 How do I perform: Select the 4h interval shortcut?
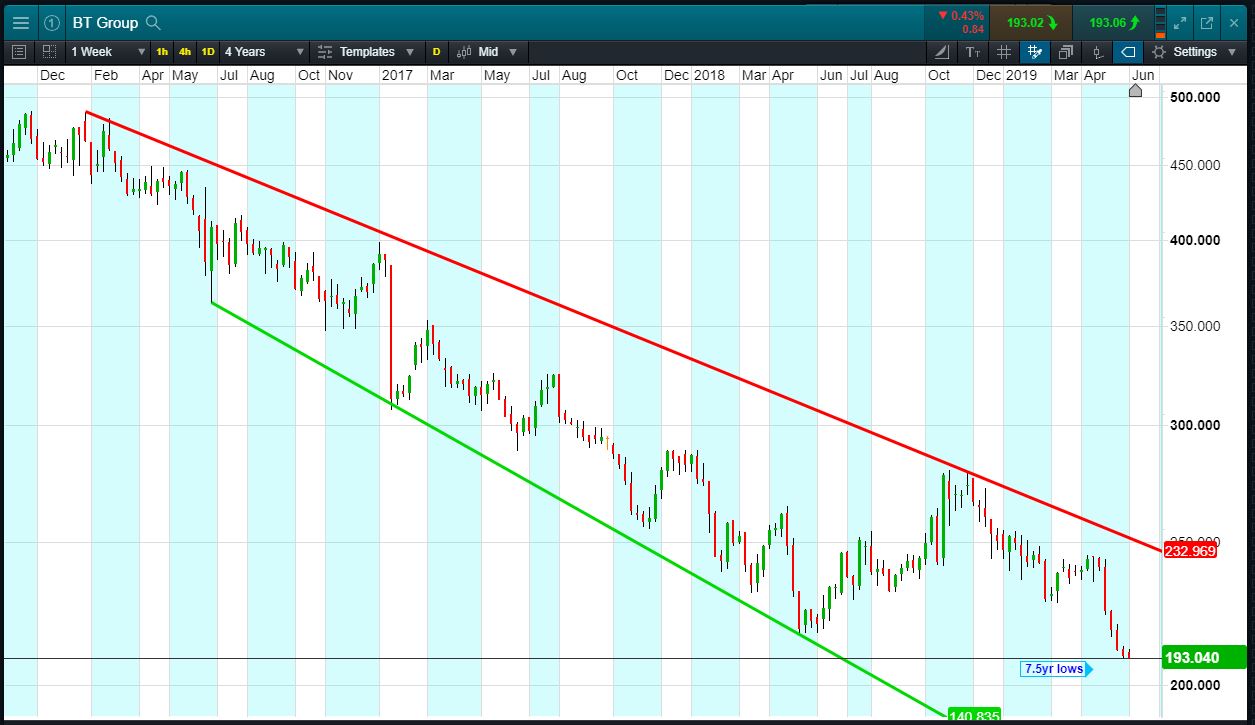click(x=185, y=51)
